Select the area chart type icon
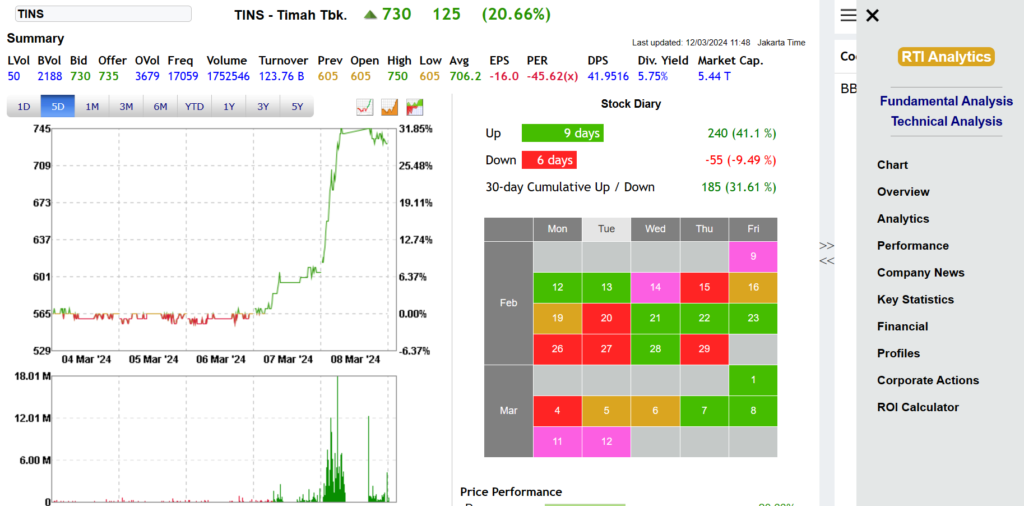Screen dimensions: 1024x506 [x=390, y=107]
